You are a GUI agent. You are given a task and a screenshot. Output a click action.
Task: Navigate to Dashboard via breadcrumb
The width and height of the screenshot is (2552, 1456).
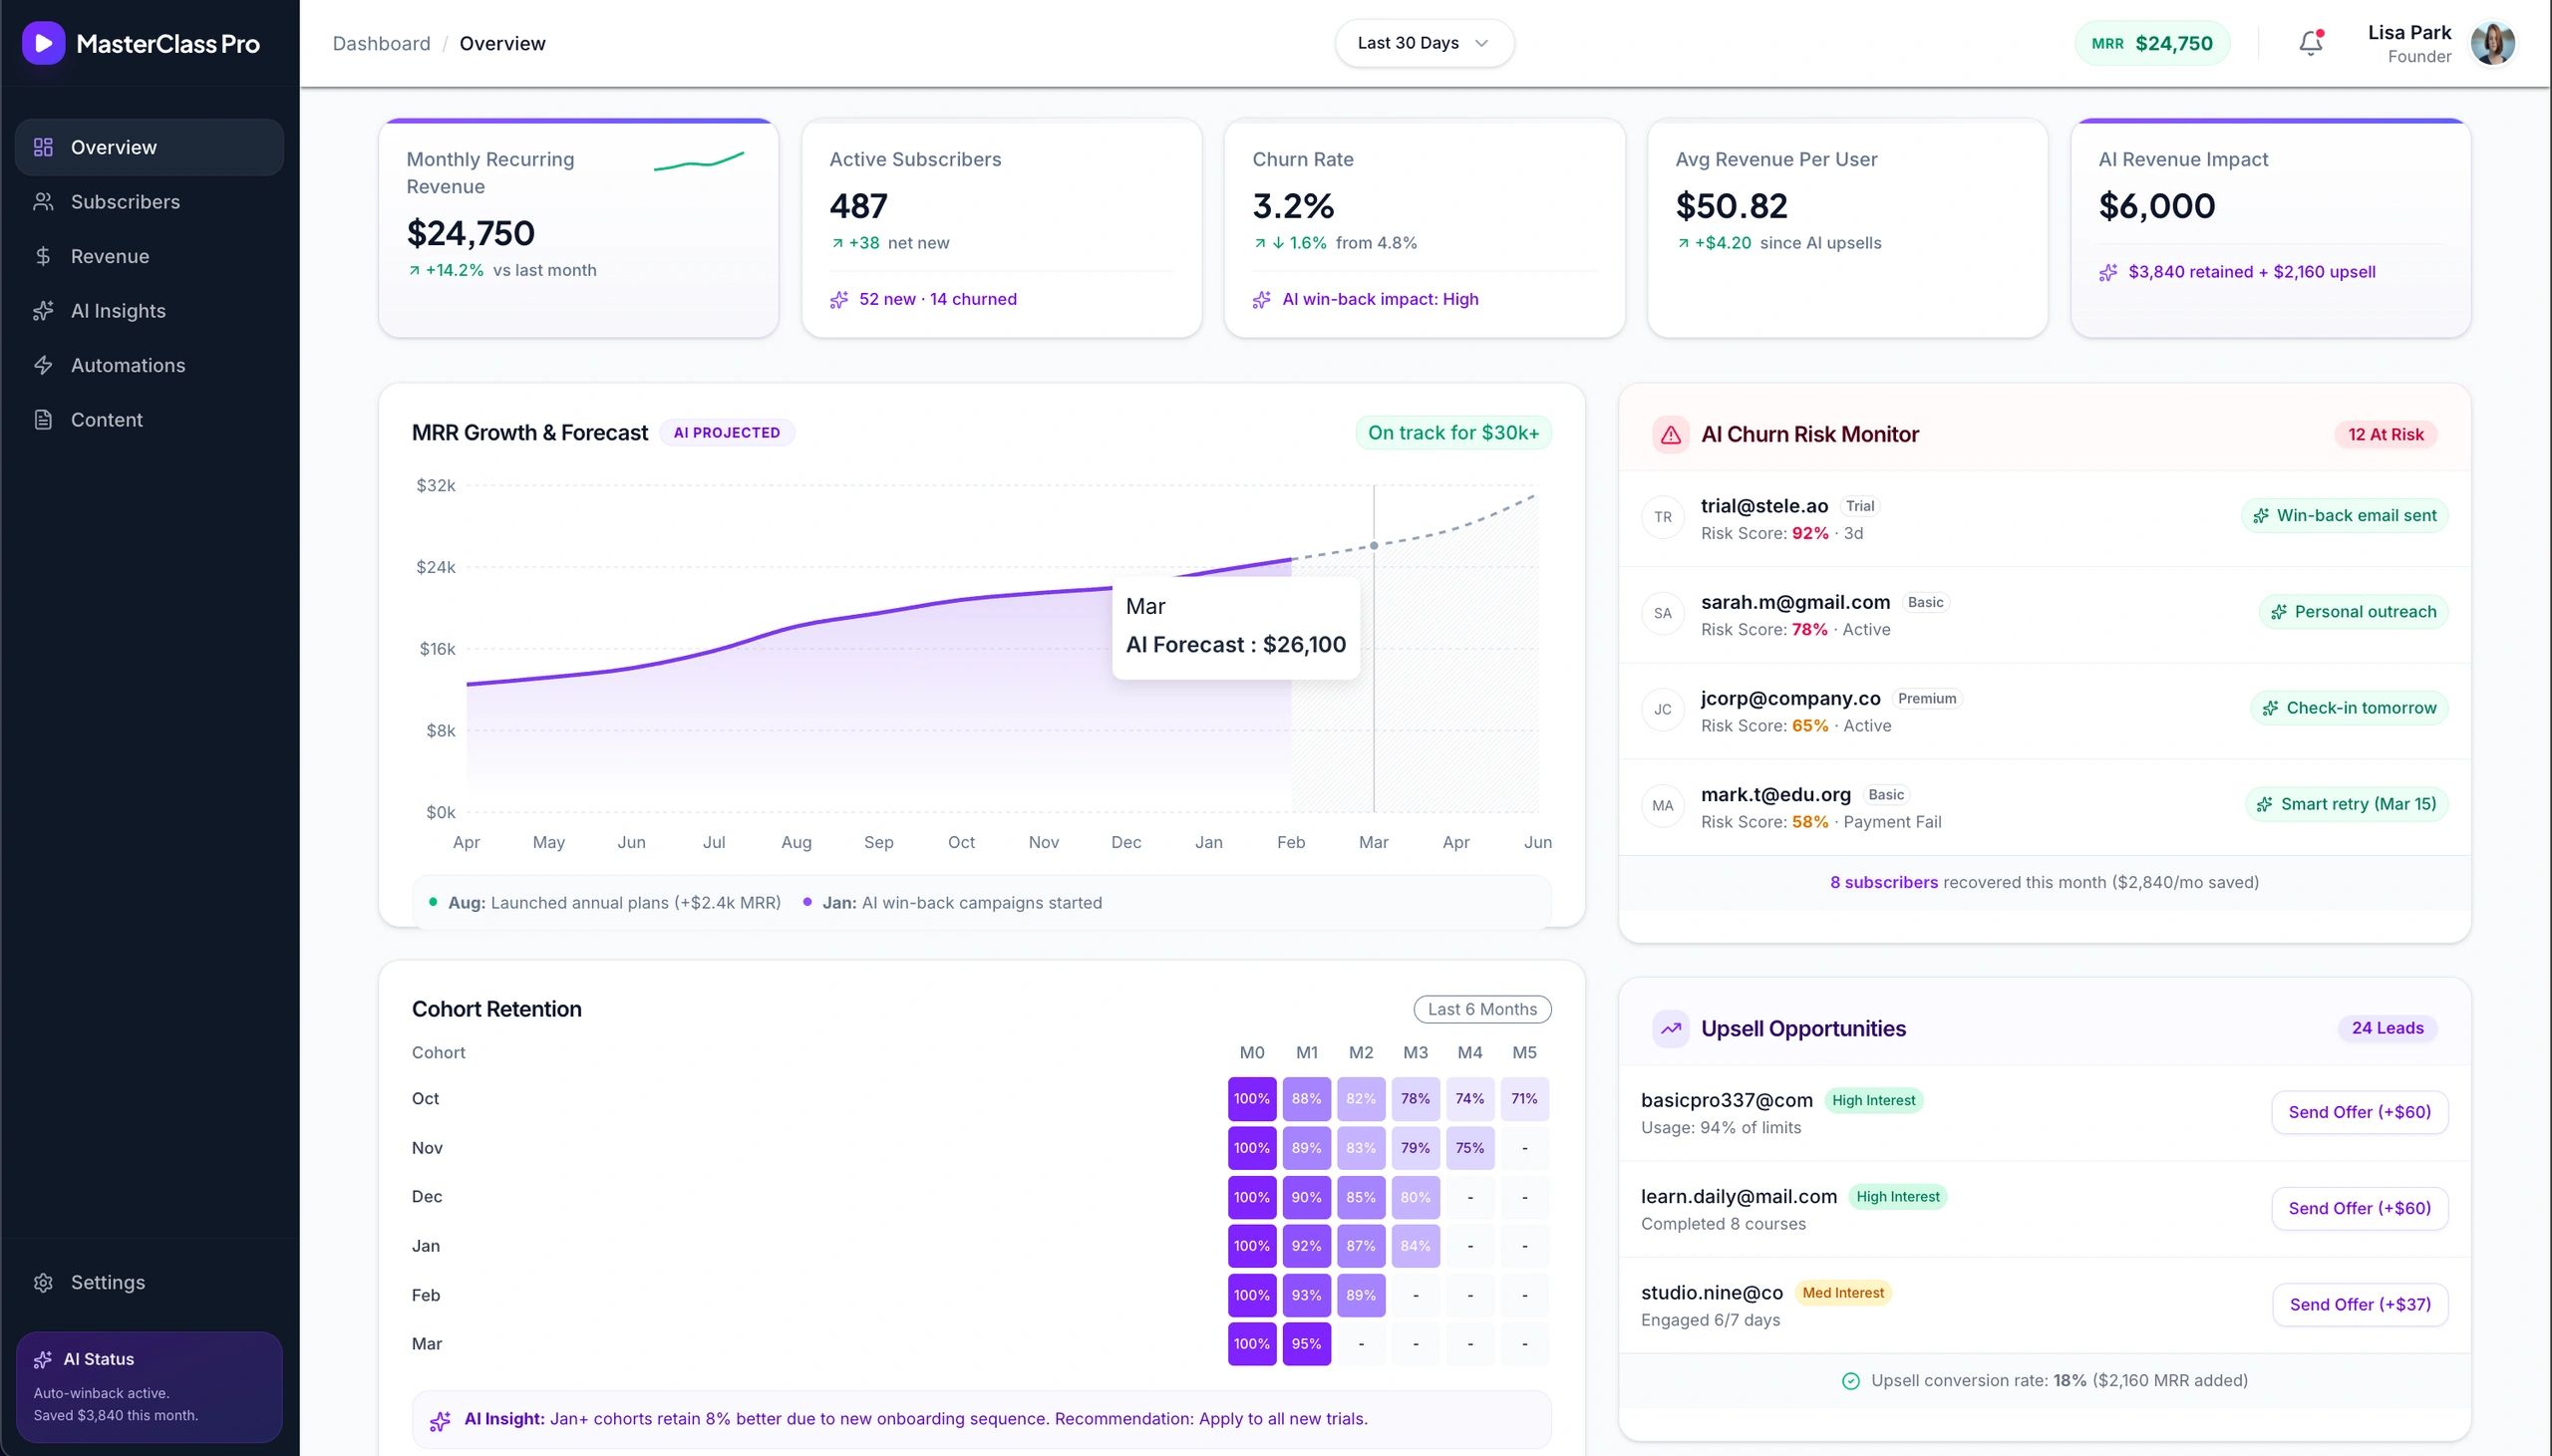tap(381, 43)
